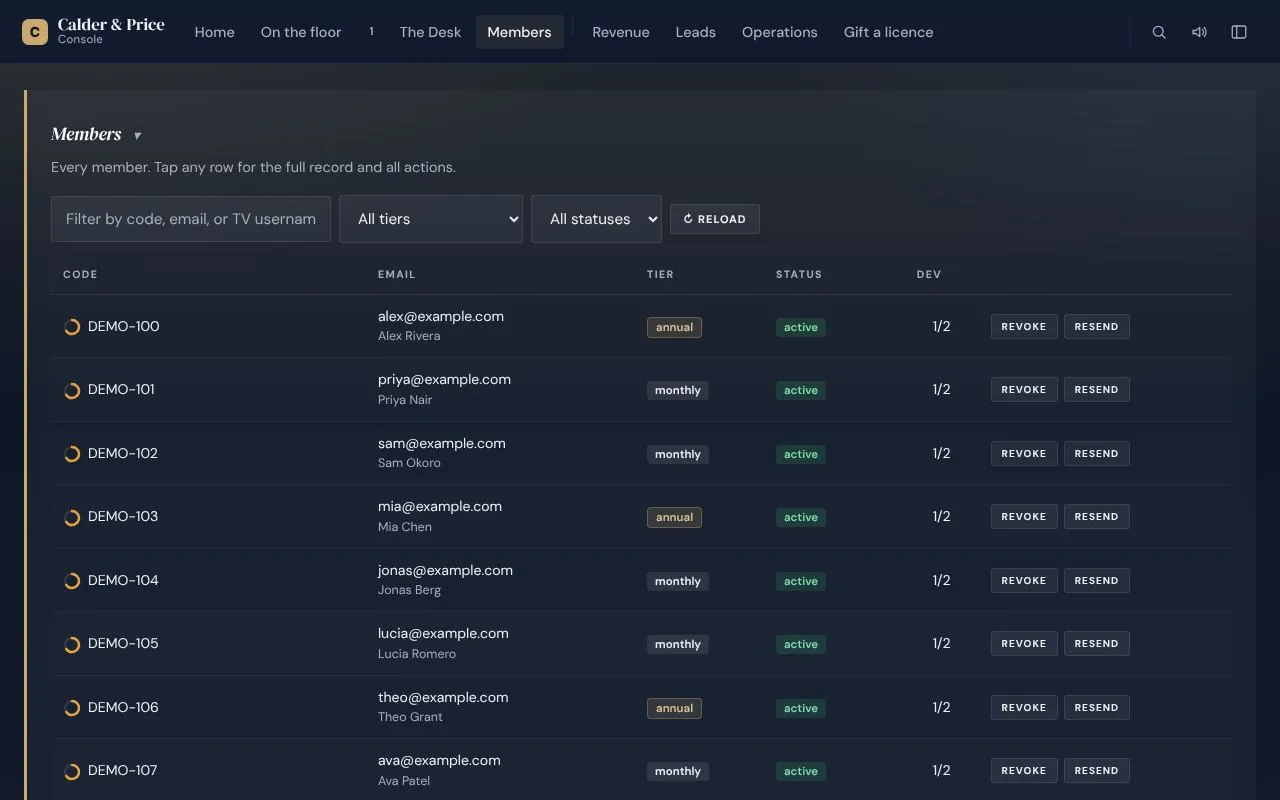Expand the Members heading triangle

tap(138, 136)
